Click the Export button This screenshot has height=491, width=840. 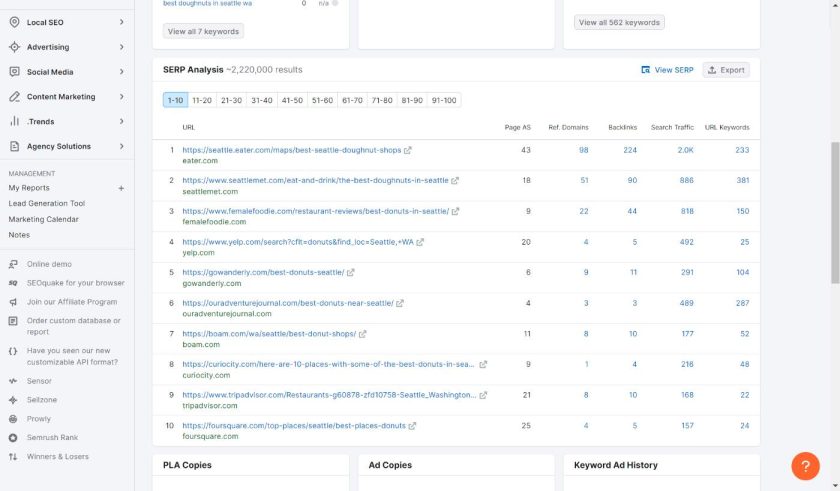(x=726, y=70)
